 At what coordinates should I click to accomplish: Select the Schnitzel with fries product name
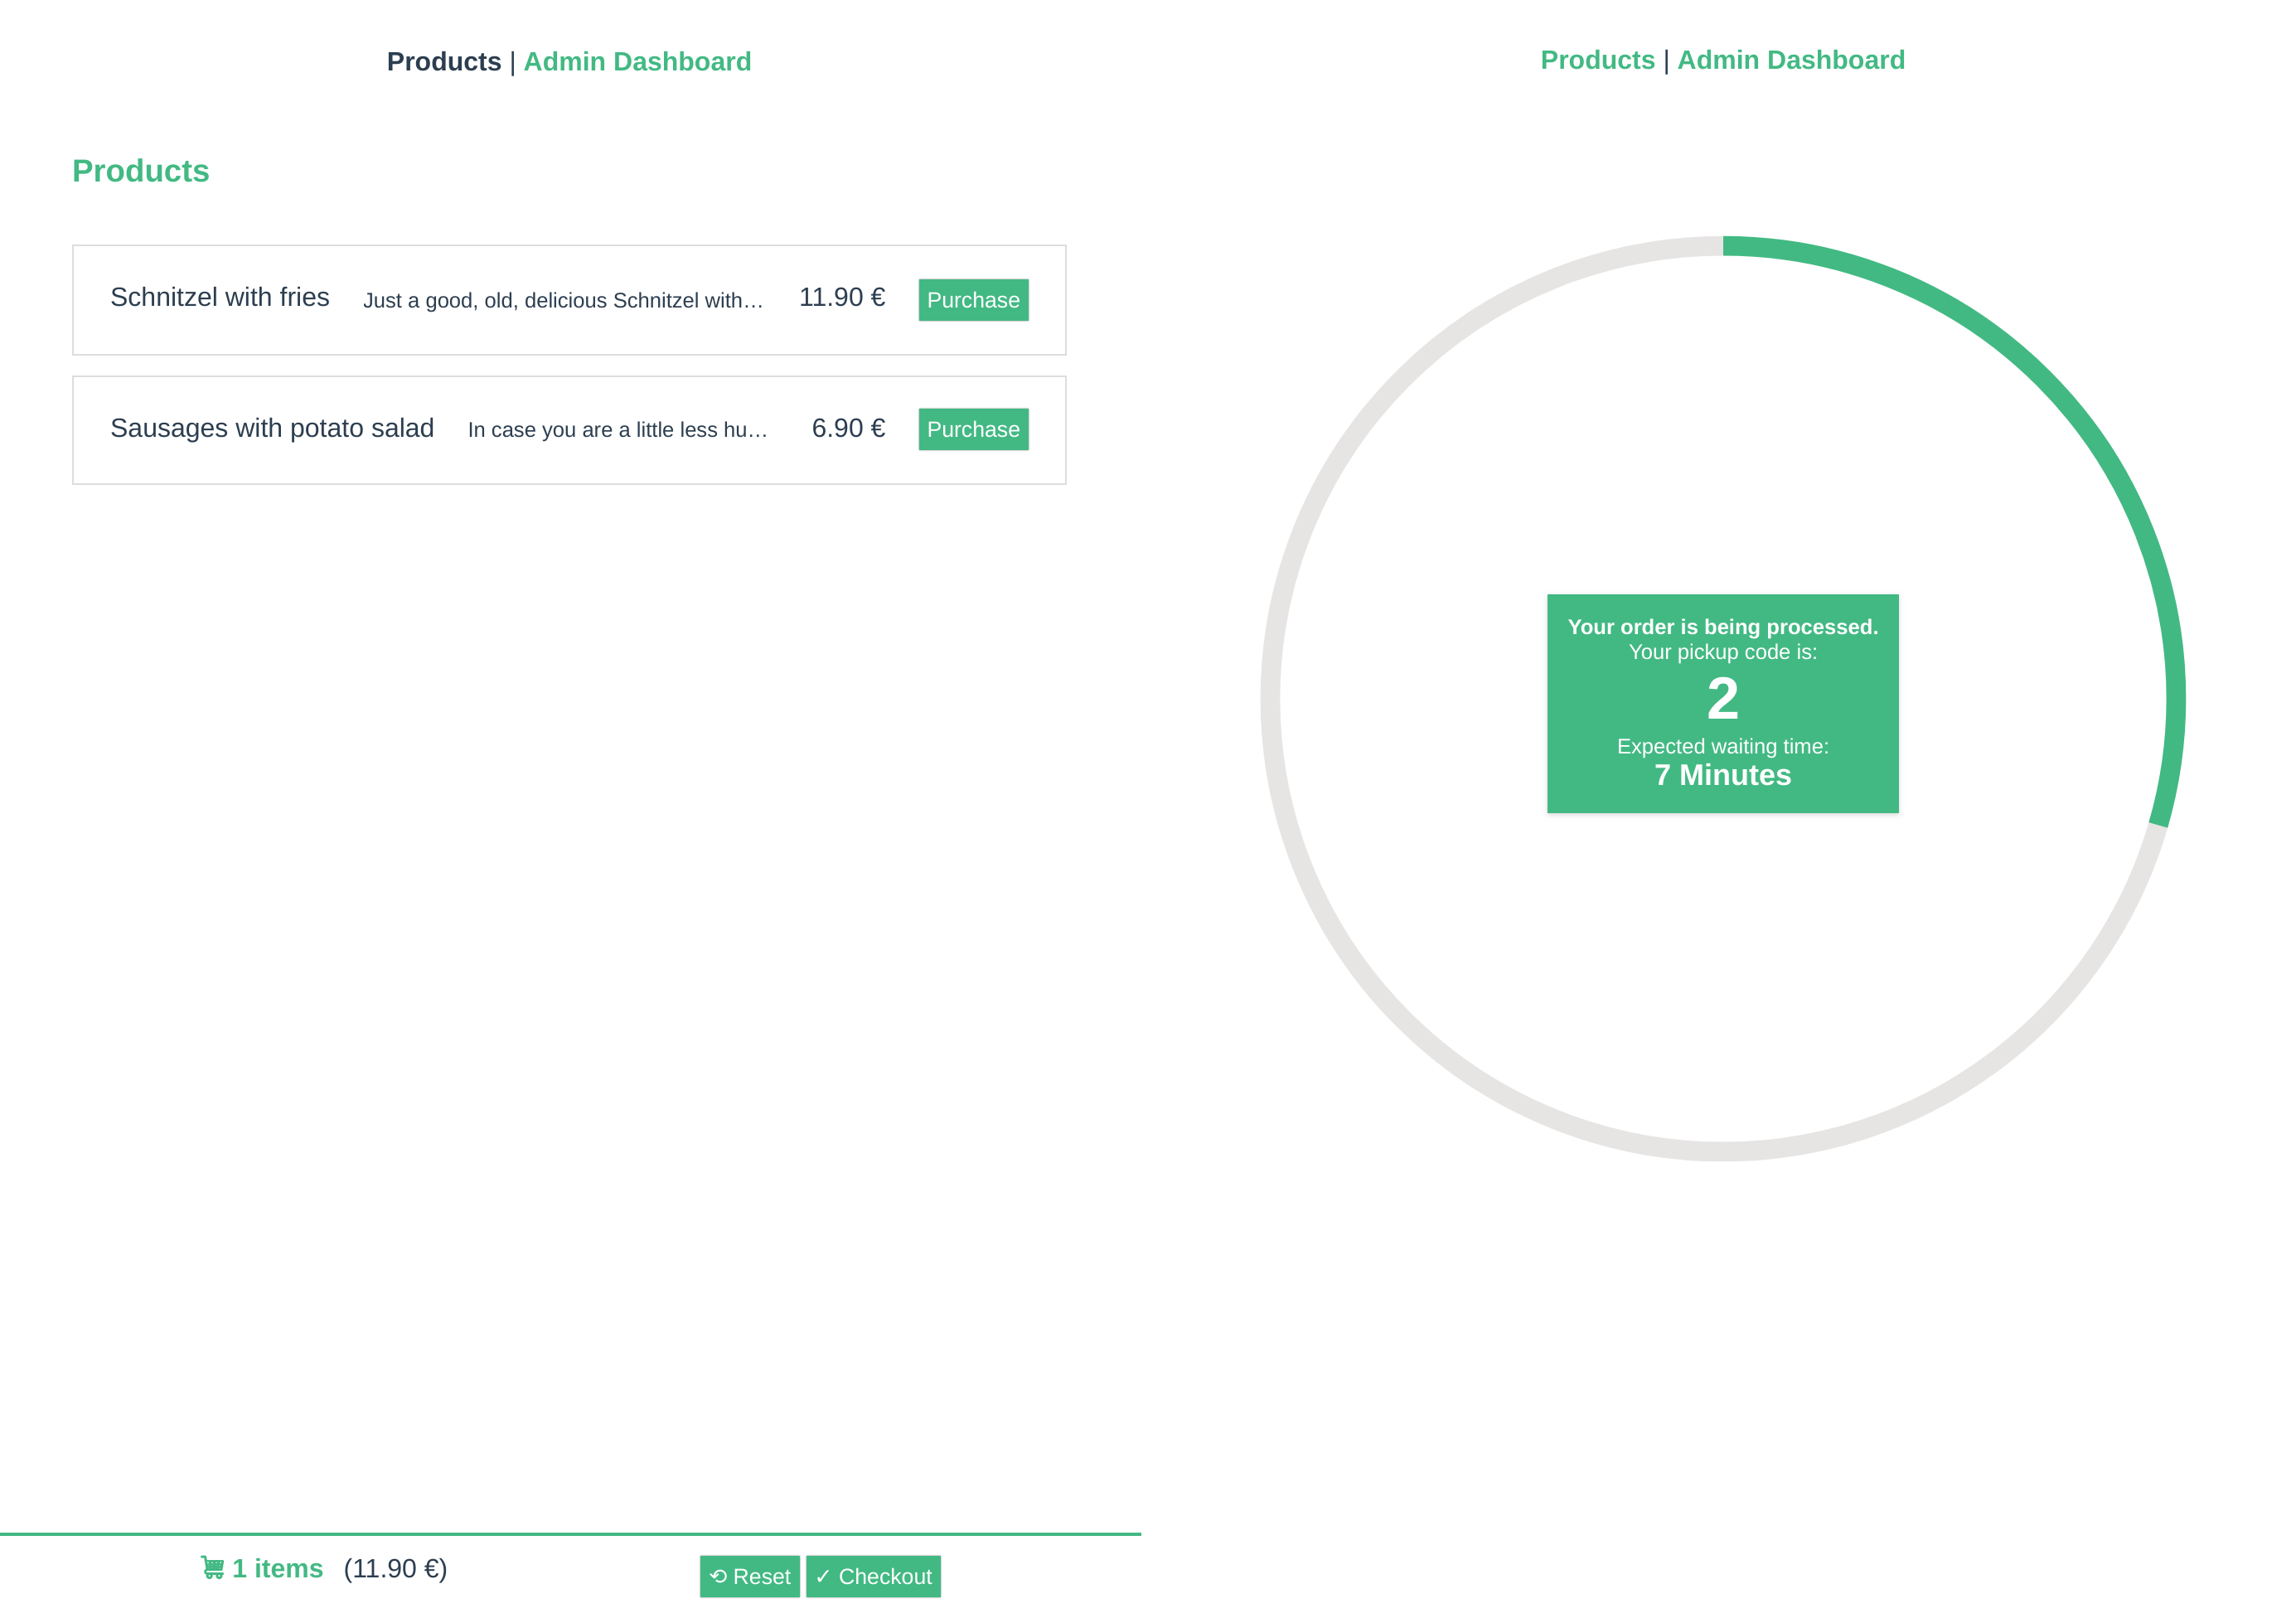220,297
